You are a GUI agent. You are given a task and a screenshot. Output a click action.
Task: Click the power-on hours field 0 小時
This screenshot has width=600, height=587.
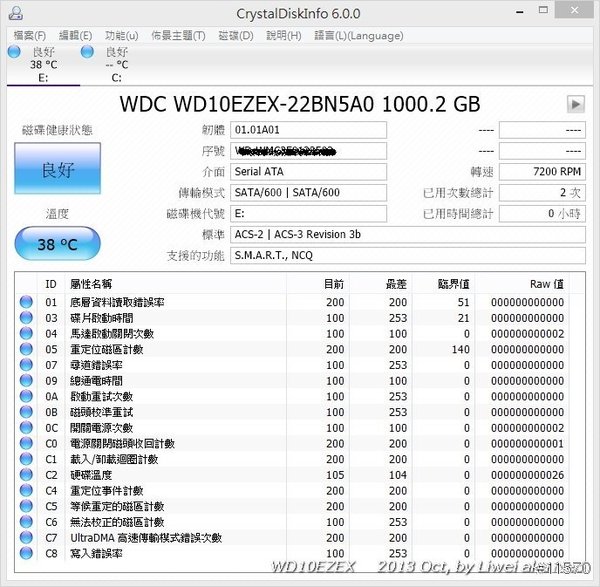tap(542, 214)
